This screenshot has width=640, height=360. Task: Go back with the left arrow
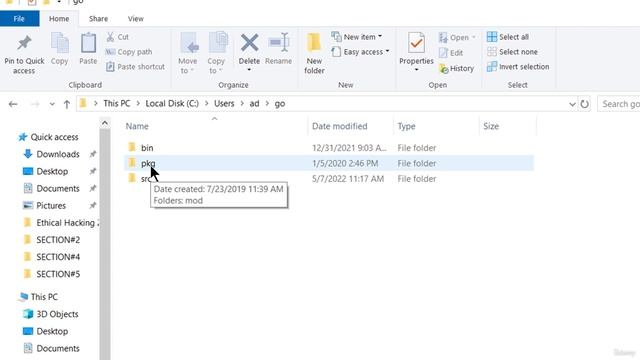pyautogui.click(x=13, y=104)
